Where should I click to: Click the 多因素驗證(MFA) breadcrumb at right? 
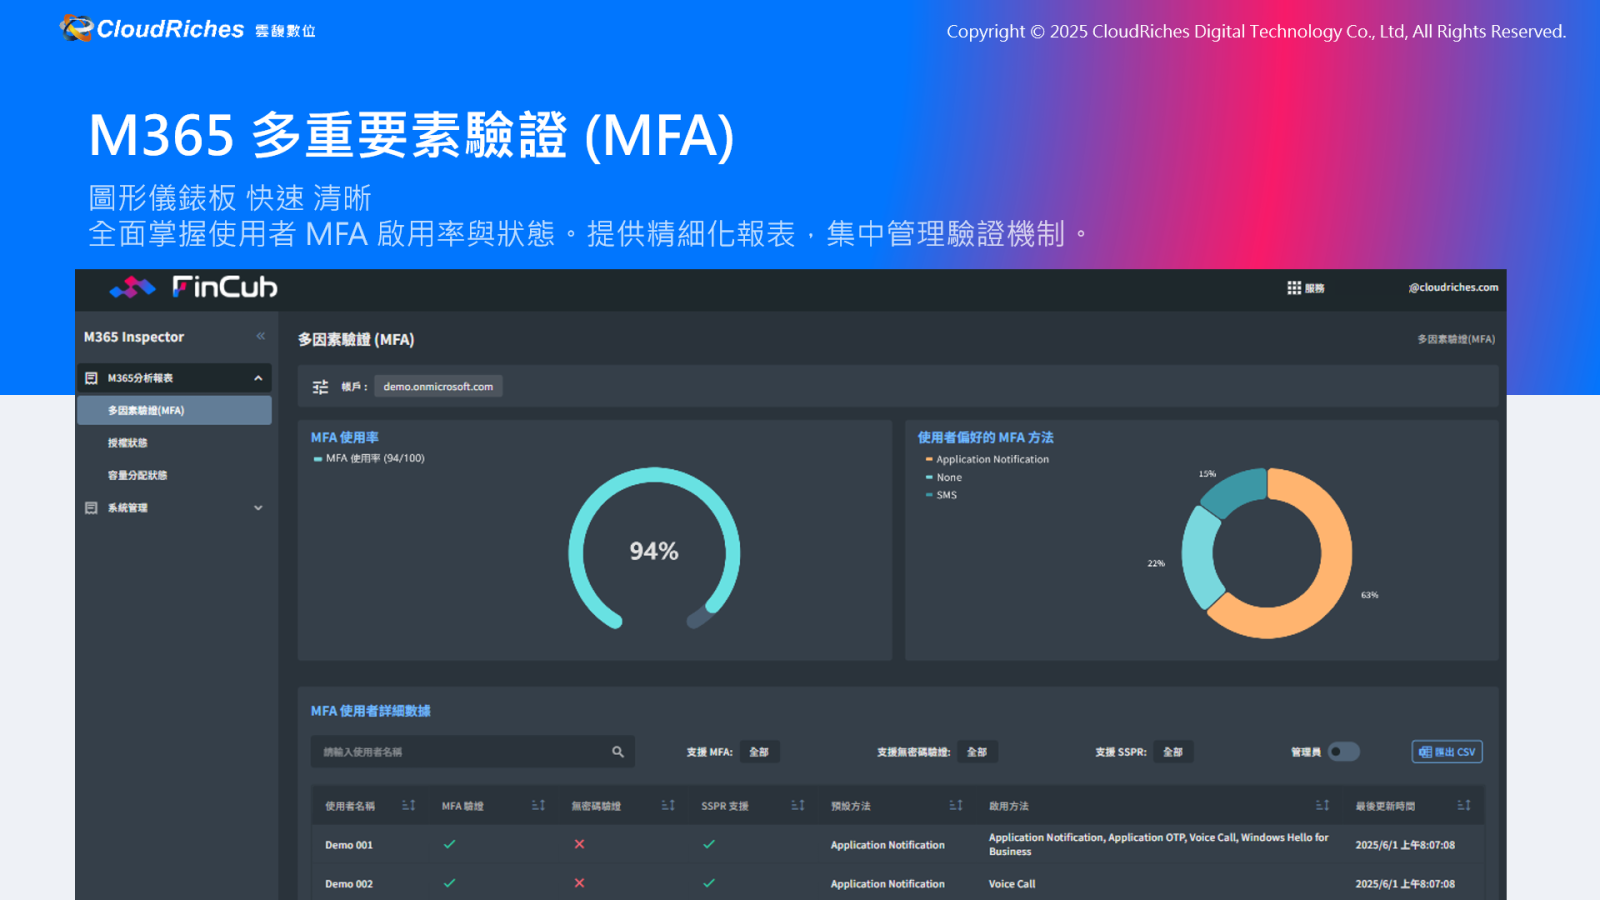coord(1456,340)
